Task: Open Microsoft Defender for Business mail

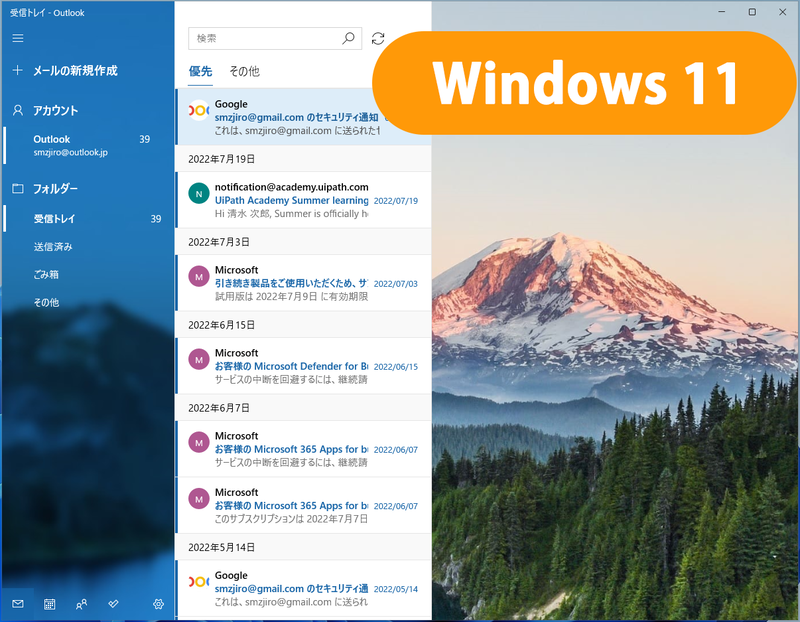Action: [x=304, y=366]
